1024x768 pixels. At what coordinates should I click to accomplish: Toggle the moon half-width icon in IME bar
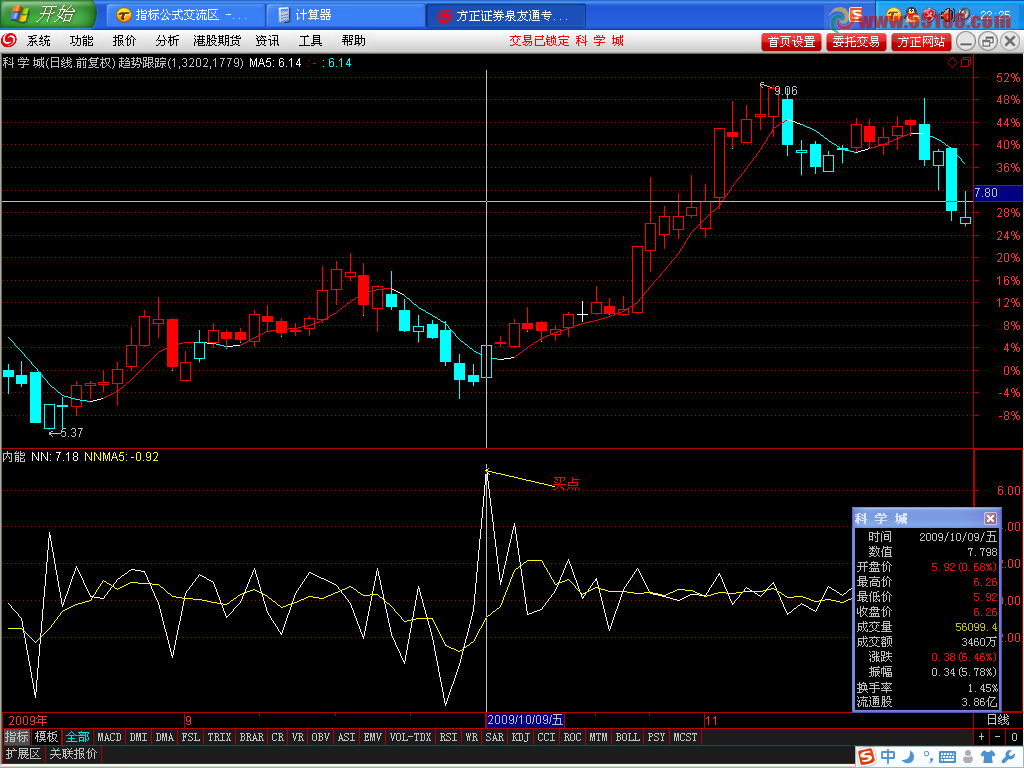coord(909,756)
